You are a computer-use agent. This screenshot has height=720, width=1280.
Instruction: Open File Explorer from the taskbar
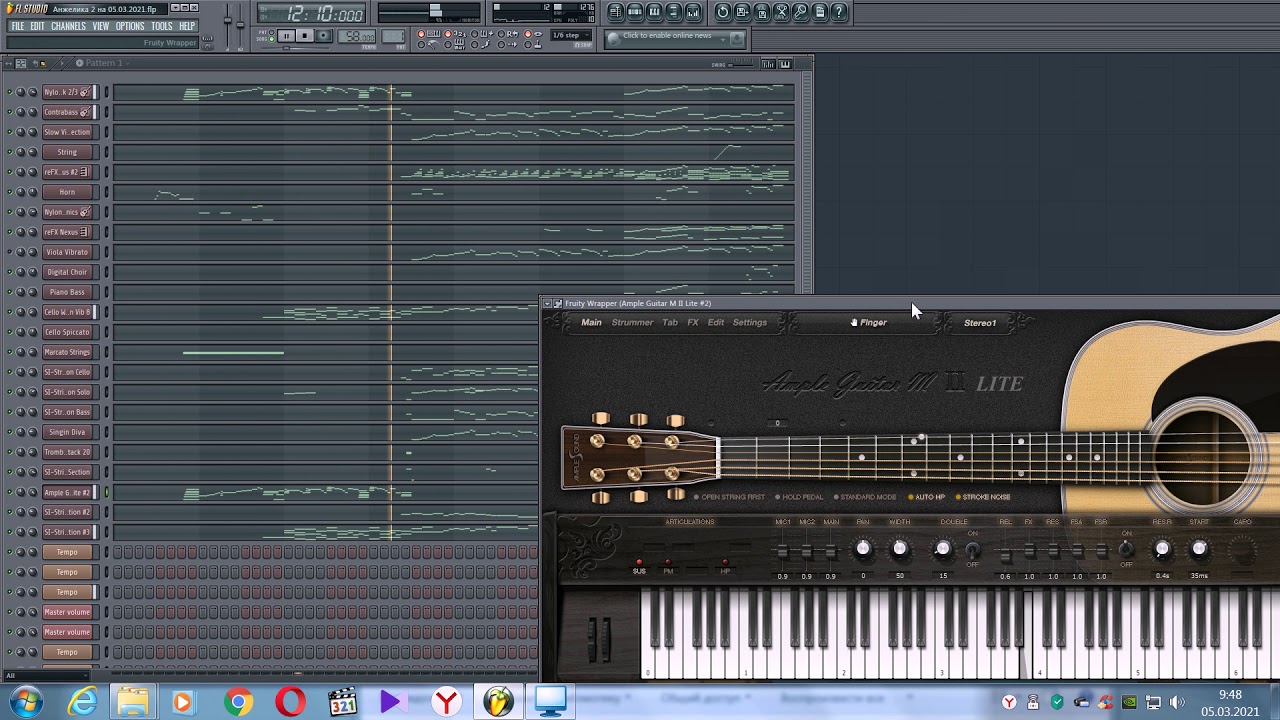coord(133,702)
